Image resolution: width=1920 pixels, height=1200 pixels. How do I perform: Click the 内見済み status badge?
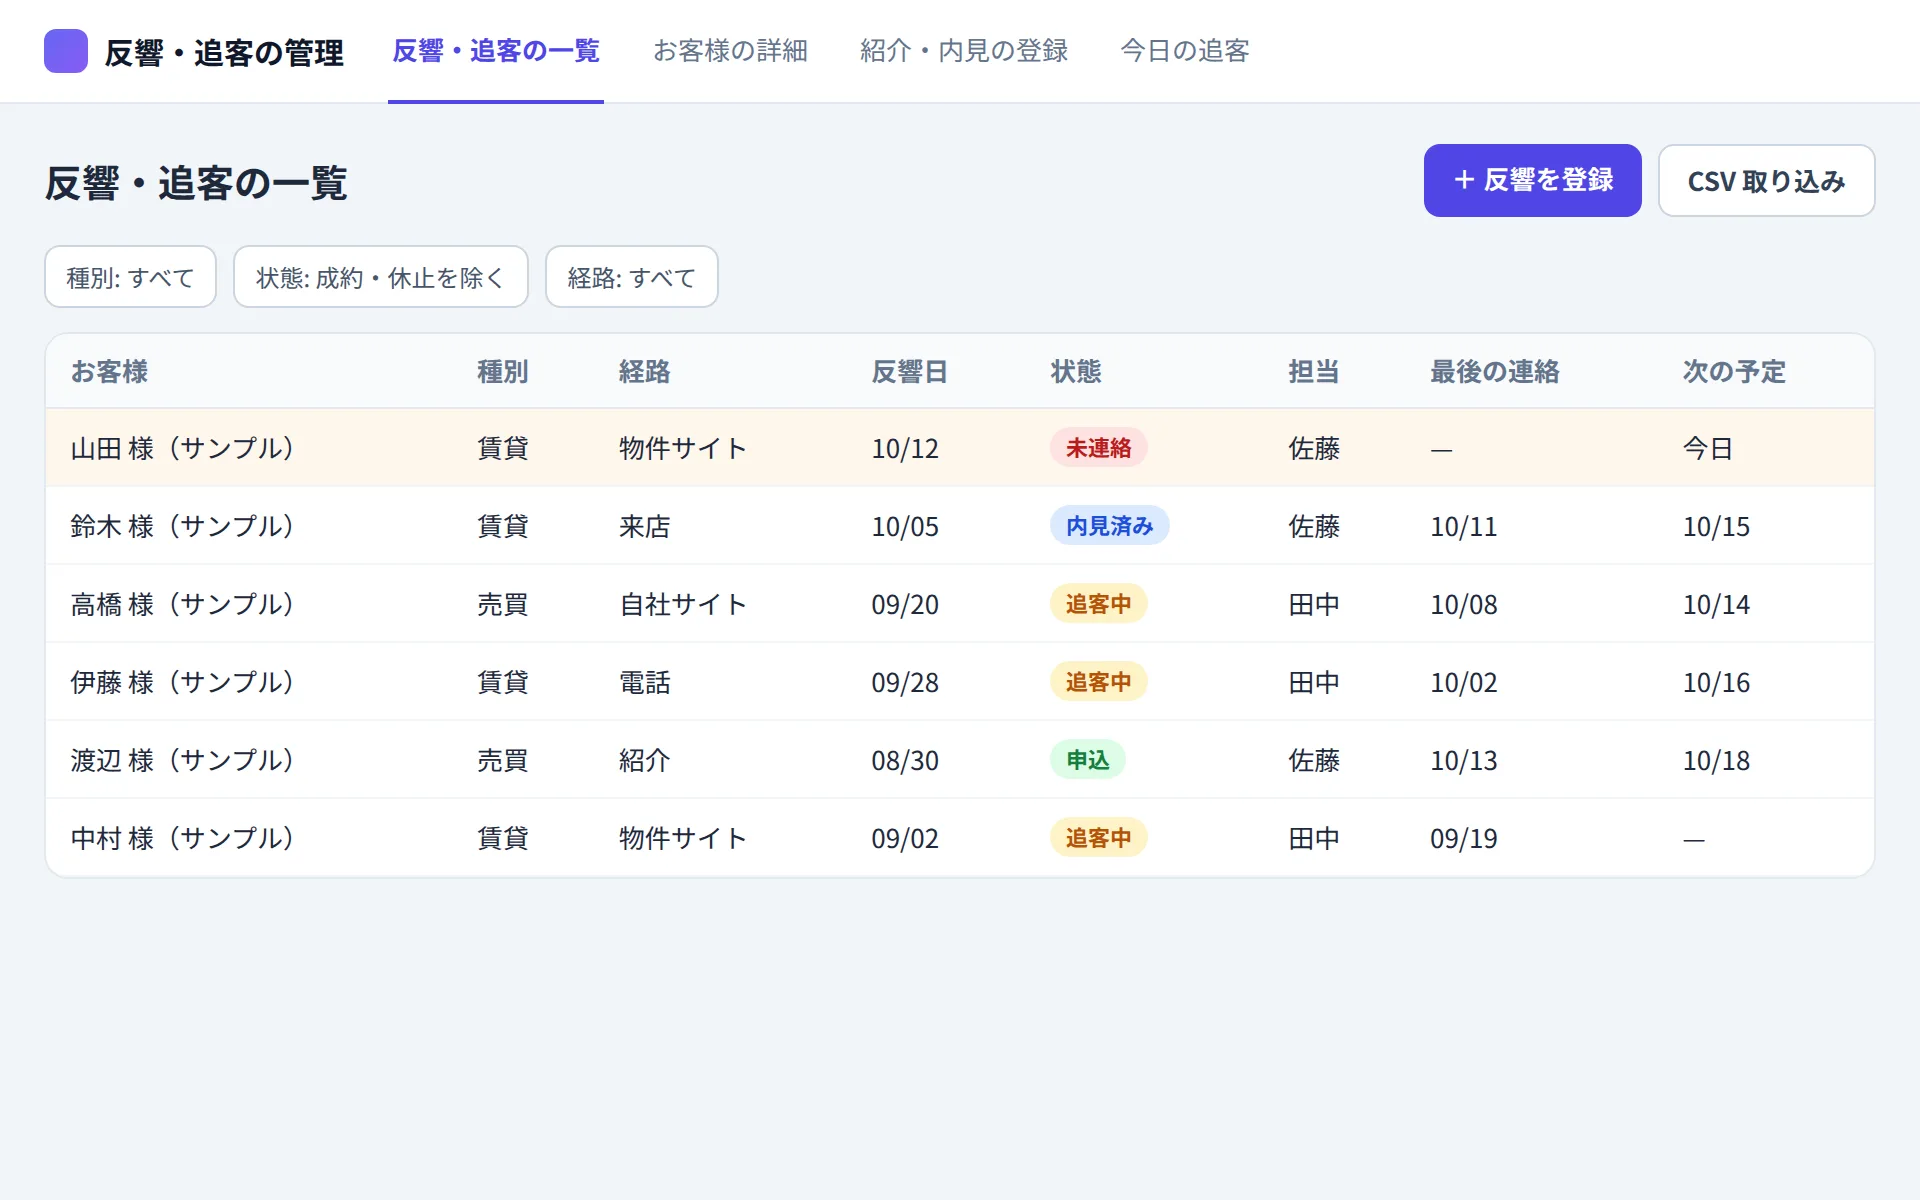pyautogui.click(x=1109, y=526)
